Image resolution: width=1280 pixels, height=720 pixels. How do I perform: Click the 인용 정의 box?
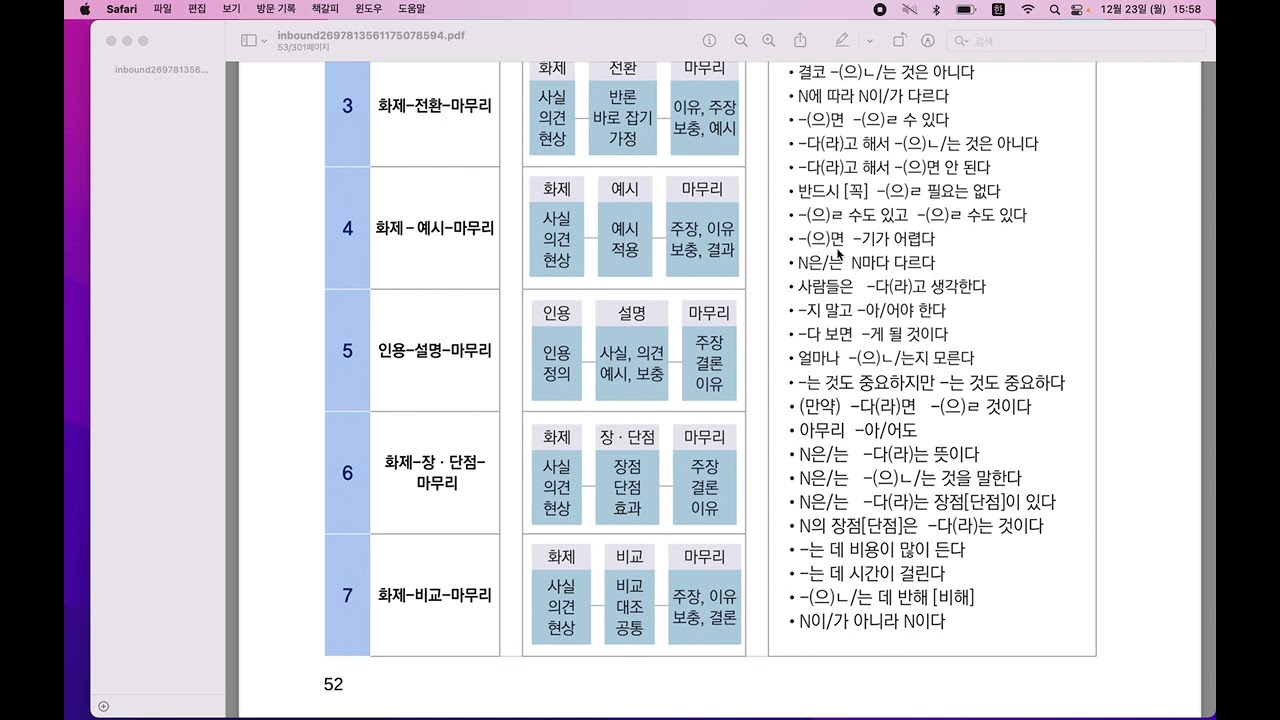pos(556,364)
